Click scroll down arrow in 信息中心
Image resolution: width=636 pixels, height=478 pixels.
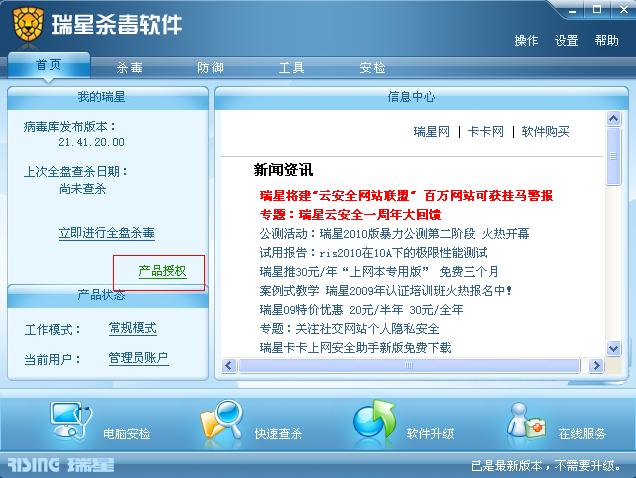(x=613, y=348)
